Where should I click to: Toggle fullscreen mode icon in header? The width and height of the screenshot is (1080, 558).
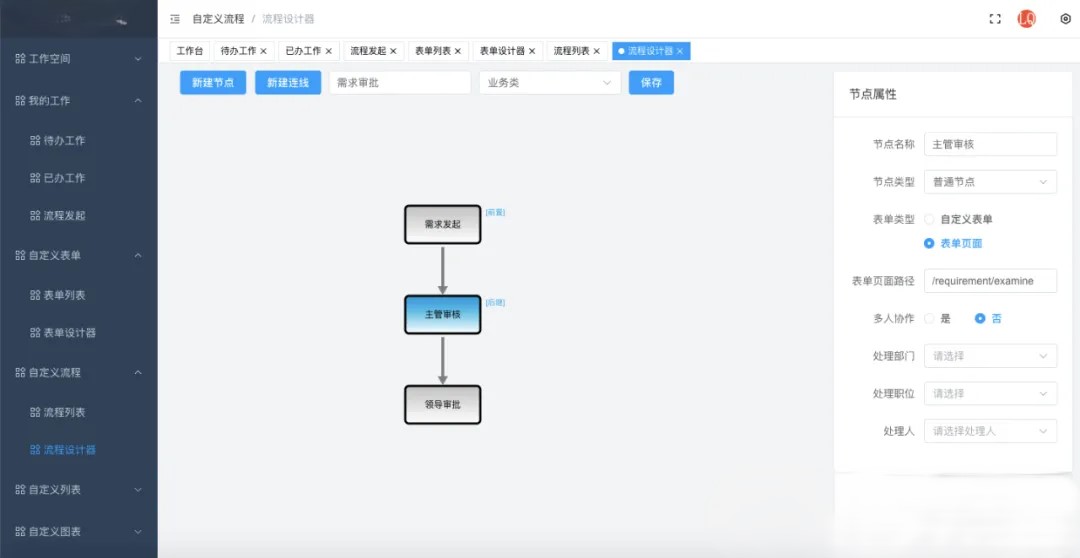pos(995,19)
